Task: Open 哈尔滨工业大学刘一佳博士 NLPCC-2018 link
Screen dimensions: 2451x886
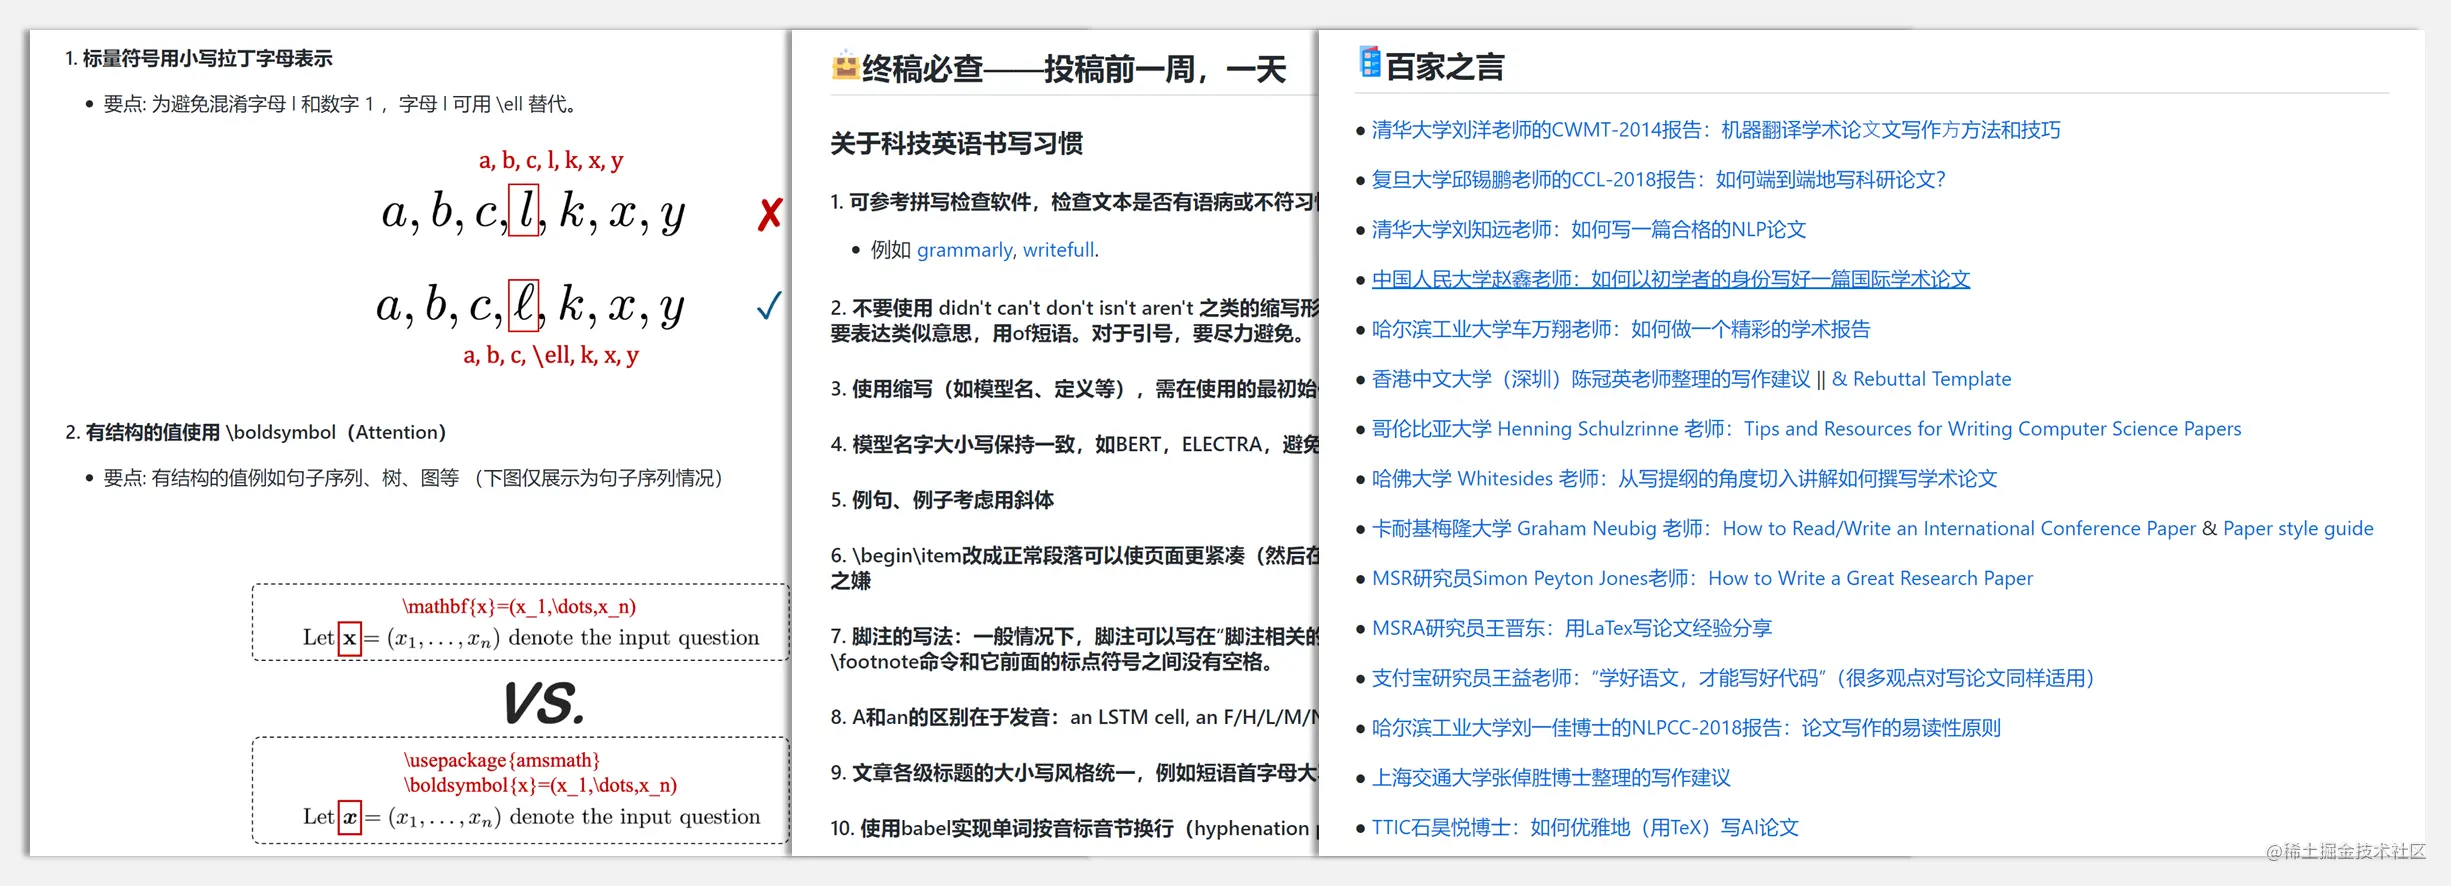Action: pos(1686,728)
